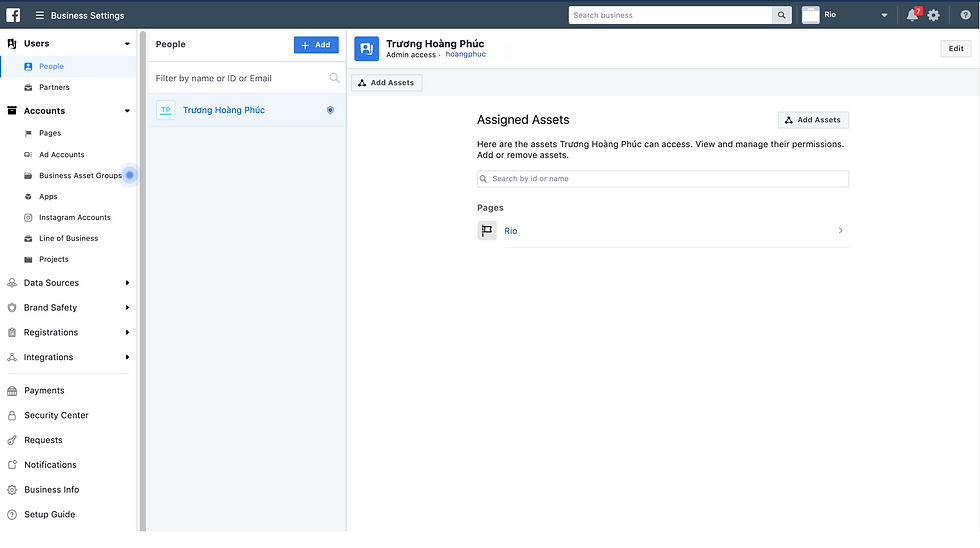
Task: Focus Search by id or name field
Action: click(662, 179)
